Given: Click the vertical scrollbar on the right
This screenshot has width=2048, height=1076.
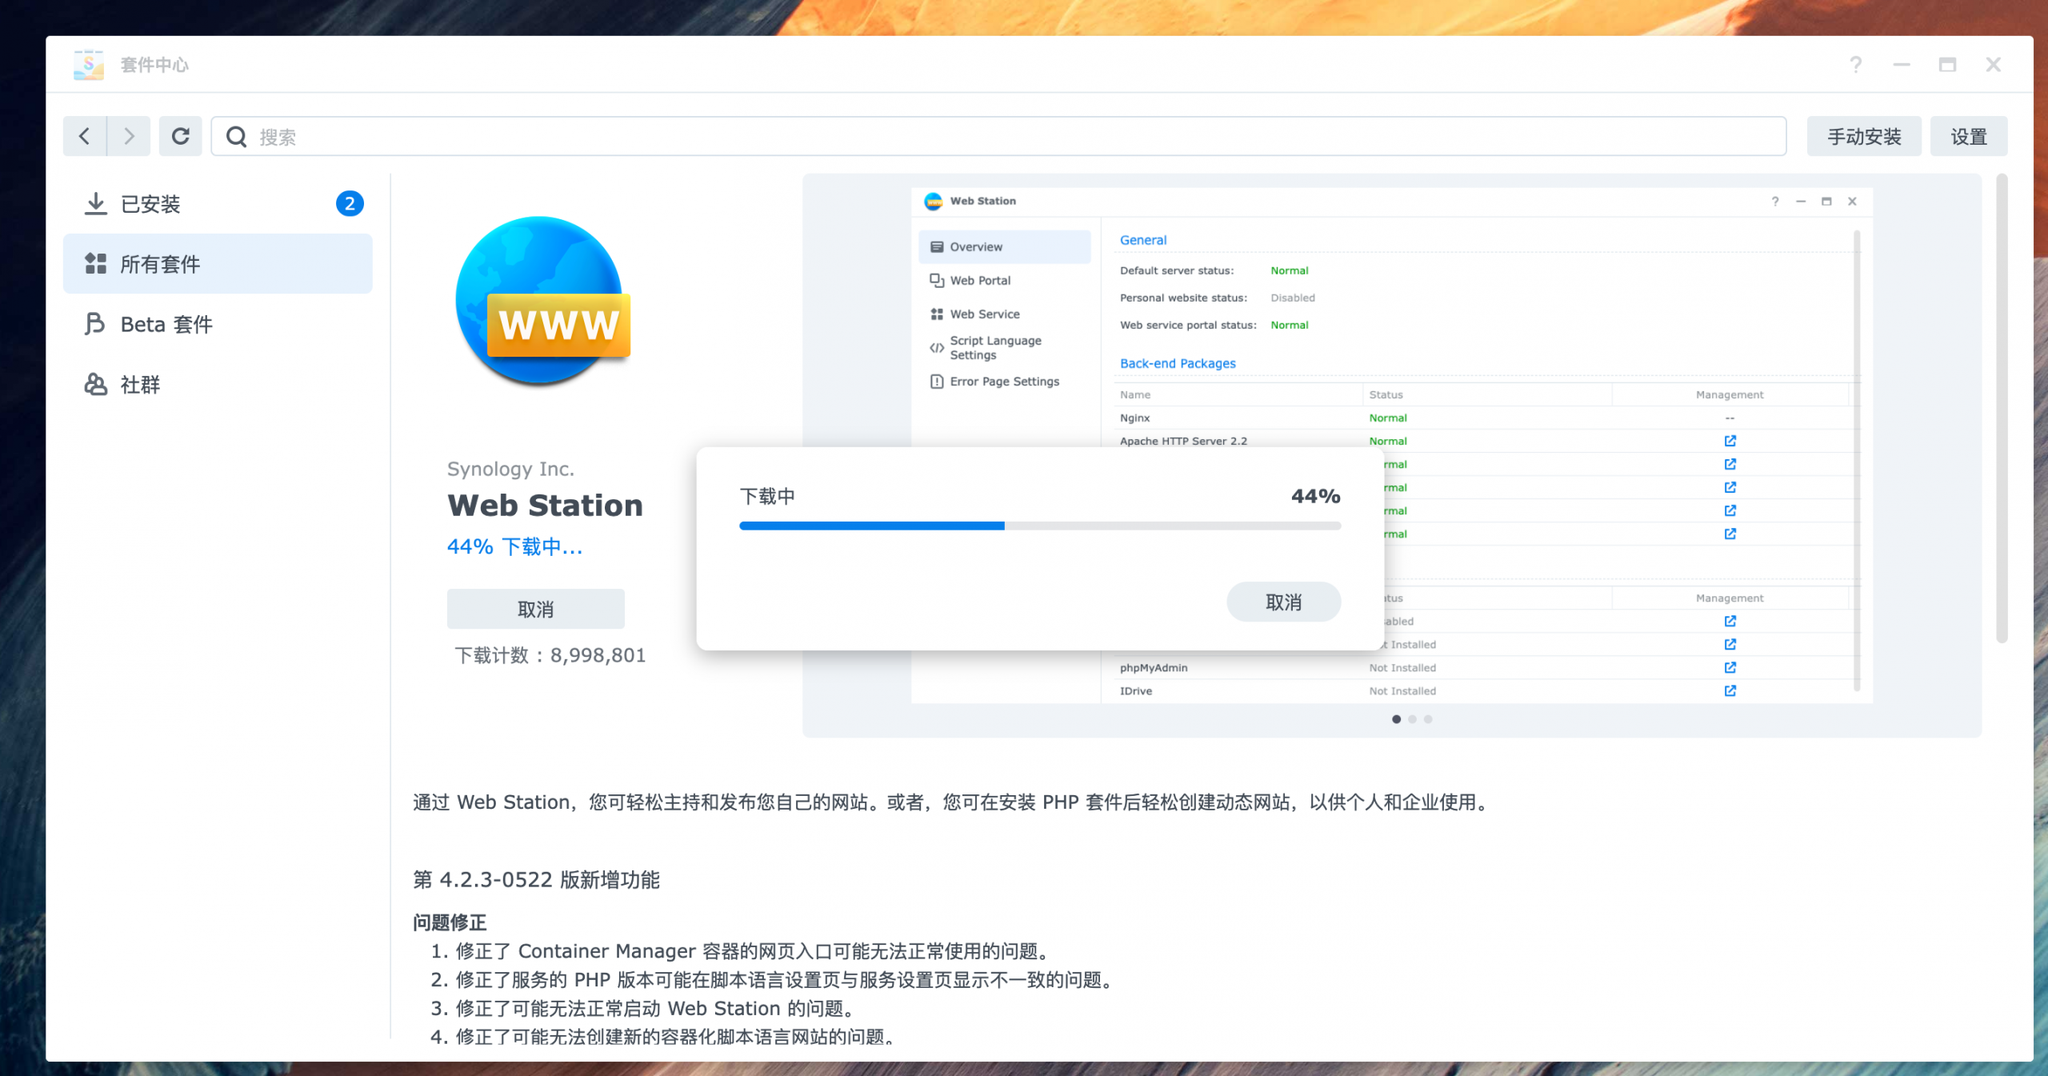Looking at the screenshot, I should click(2001, 410).
